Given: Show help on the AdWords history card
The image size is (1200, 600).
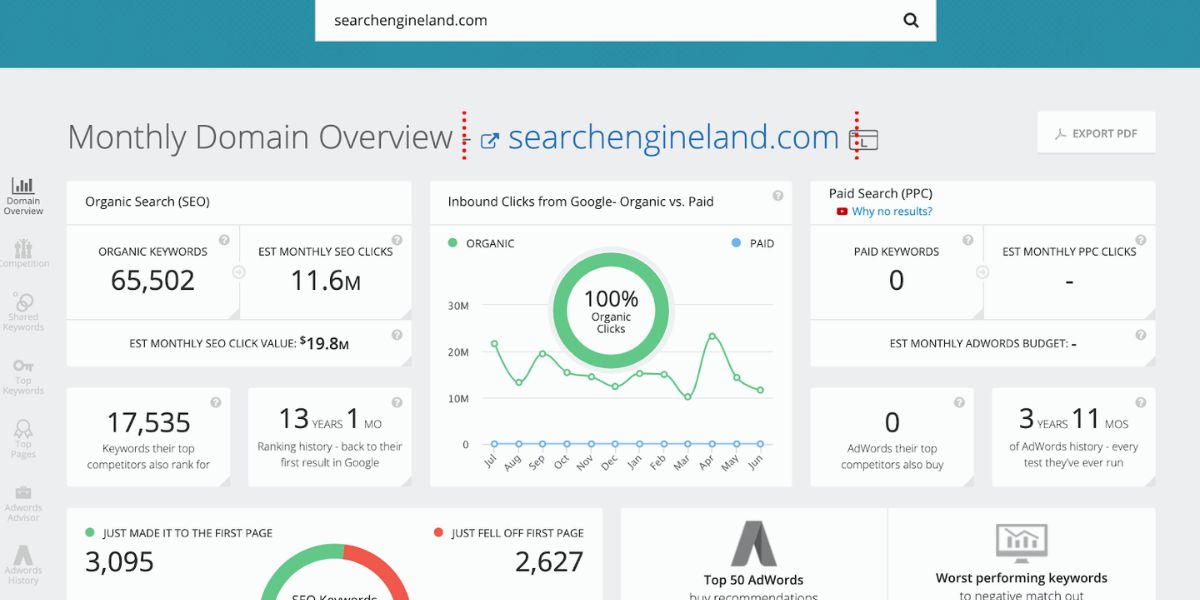Looking at the screenshot, I should [x=1141, y=402].
